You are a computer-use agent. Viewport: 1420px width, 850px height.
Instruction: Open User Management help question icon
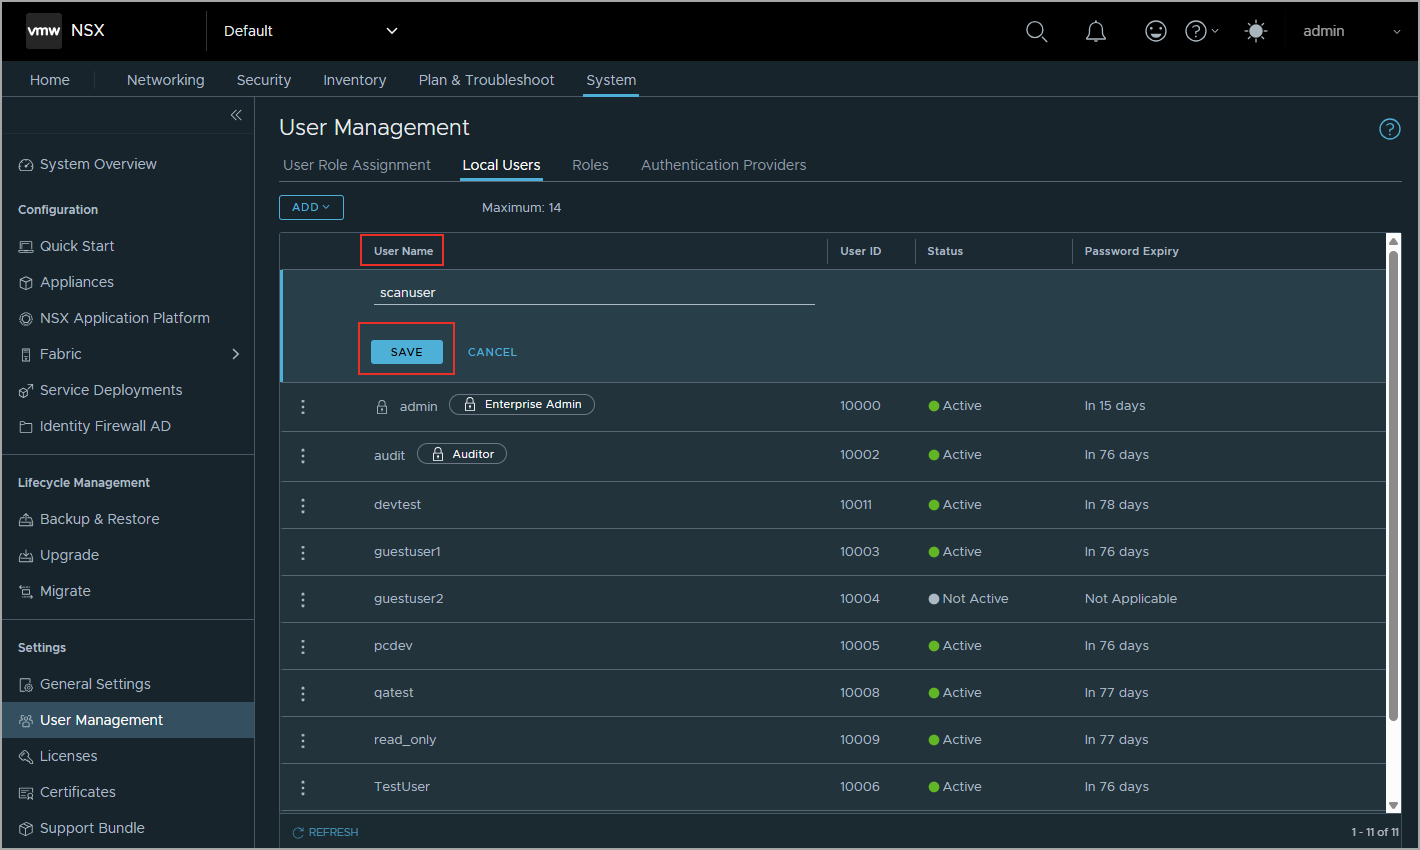[1389, 129]
